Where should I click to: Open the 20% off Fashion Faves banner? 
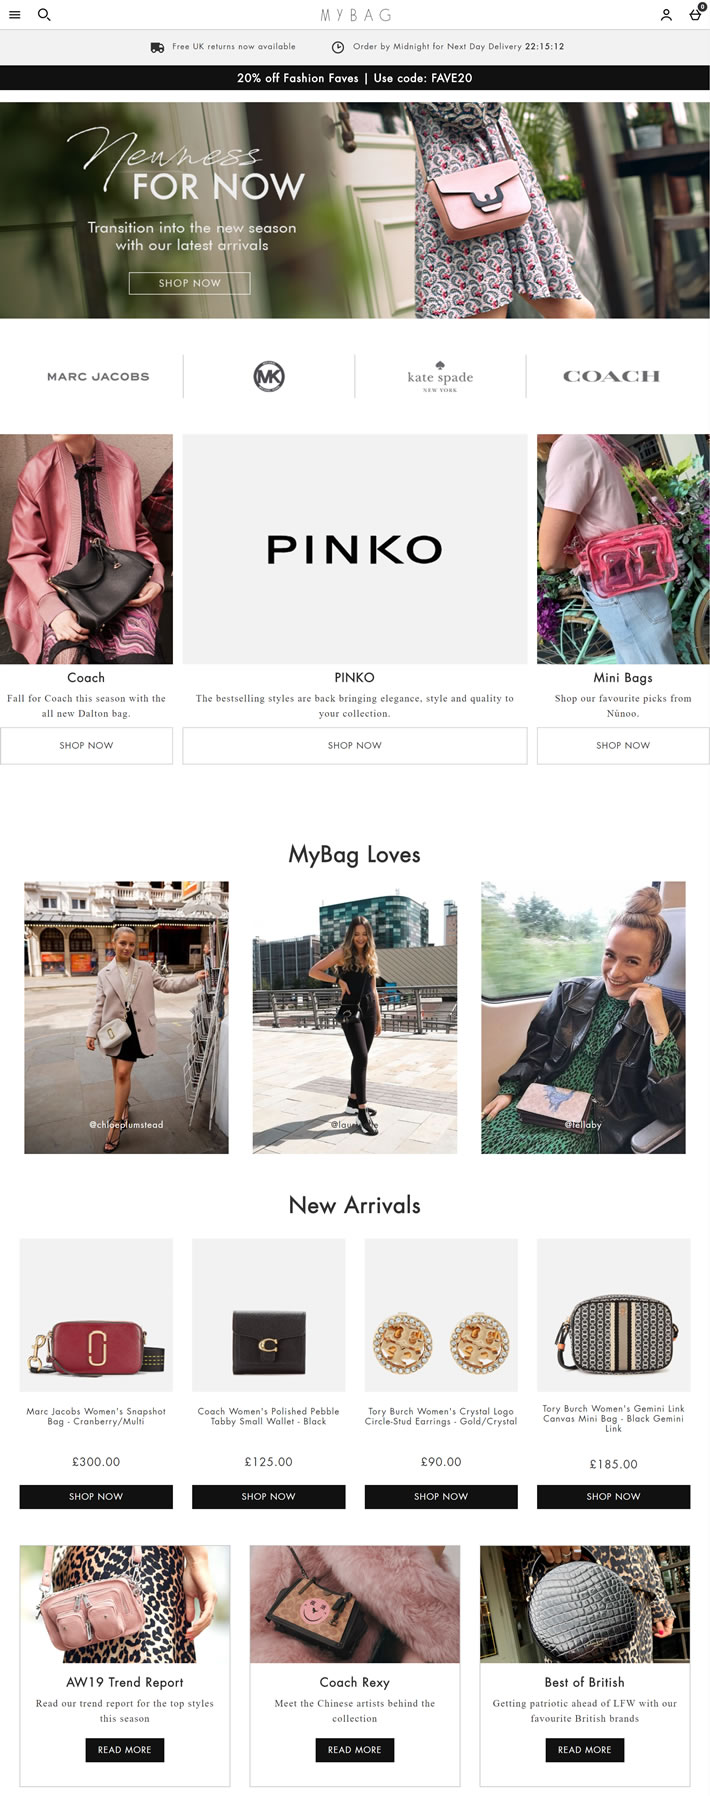pos(355,78)
